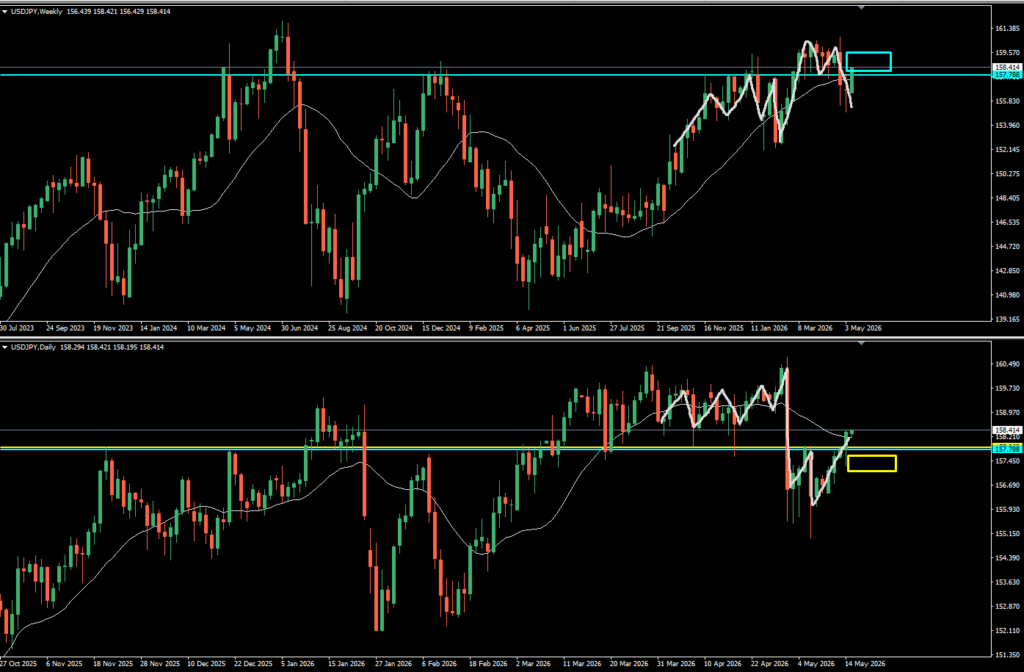The height and width of the screenshot is (672, 1024).
Task: Click 157.450 on the Daily price scale
Action: coord(1008,461)
